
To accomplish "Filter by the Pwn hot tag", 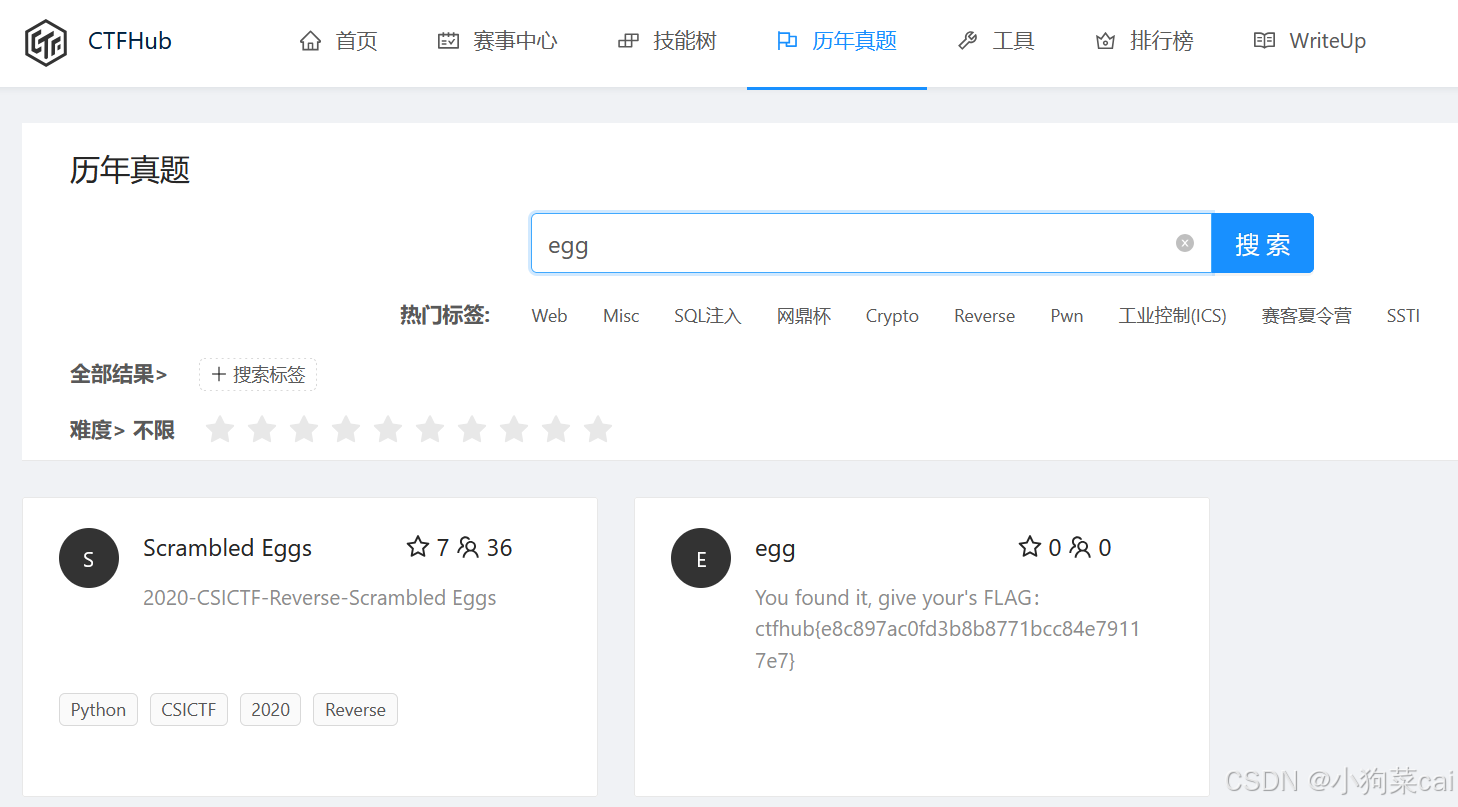I will (1067, 316).
